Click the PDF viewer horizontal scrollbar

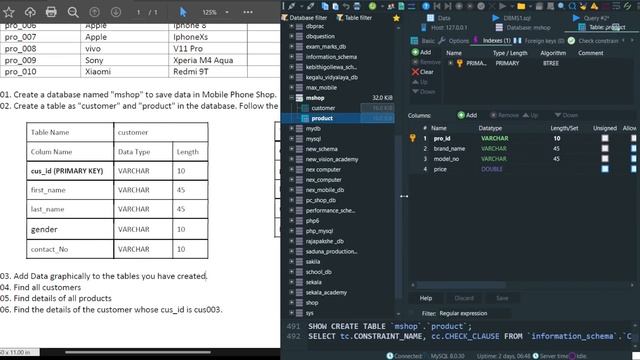pyautogui.click(x=138, y=352)
